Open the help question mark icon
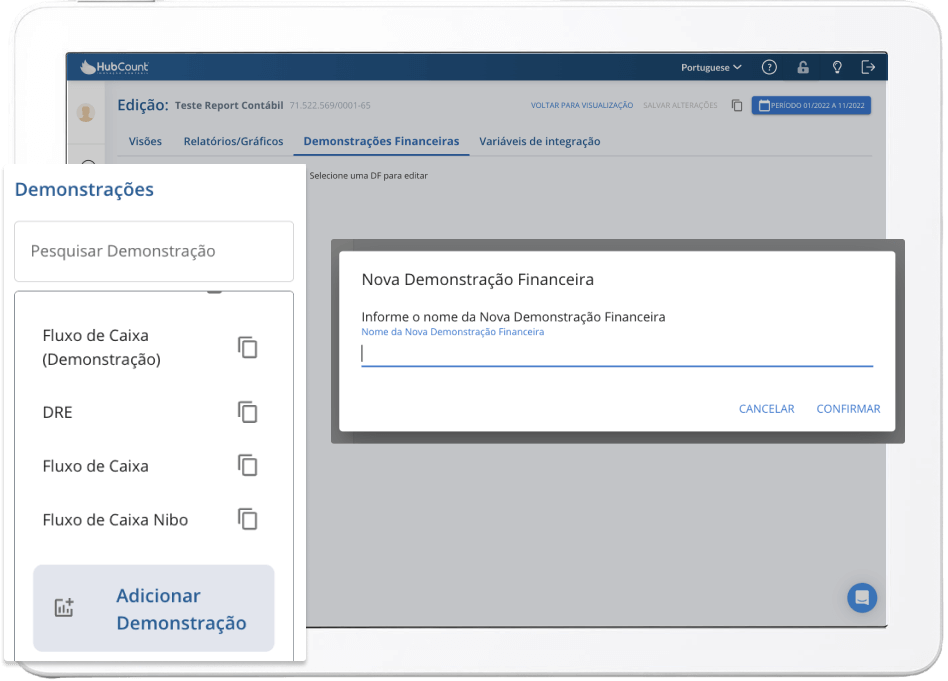Screen dimensions: 948x681 [769, 67]
